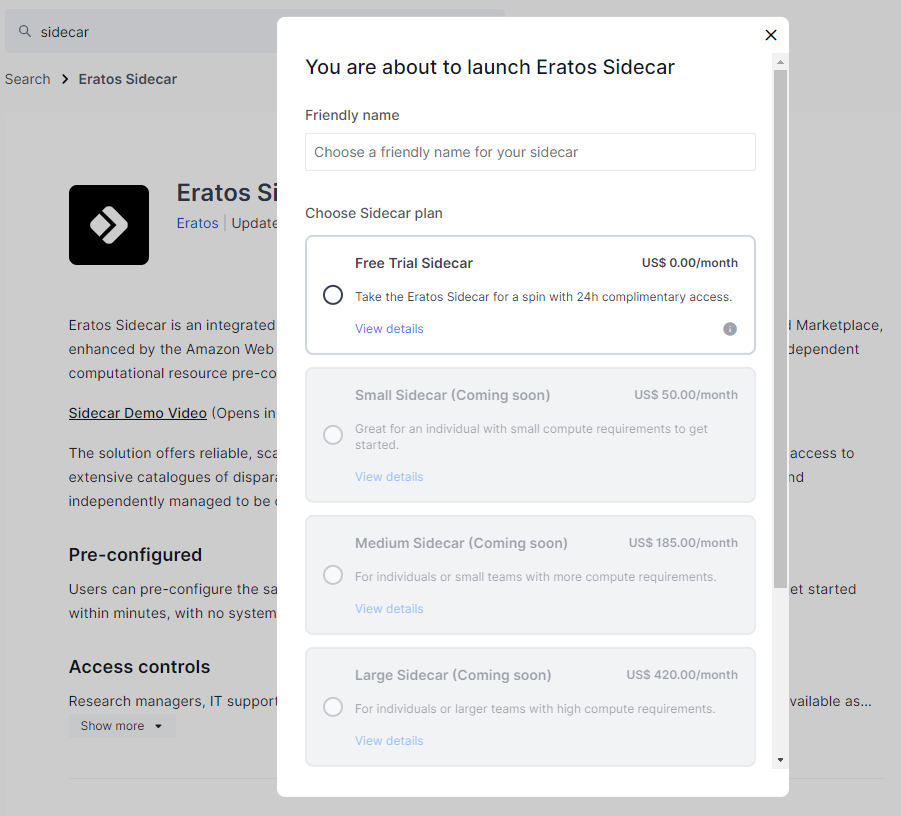The height and width of the screenshot is (816, 901).
Task: Click the Free Trial Sidecar plan title
Action: pyautogui.click(x=414, y=263)
